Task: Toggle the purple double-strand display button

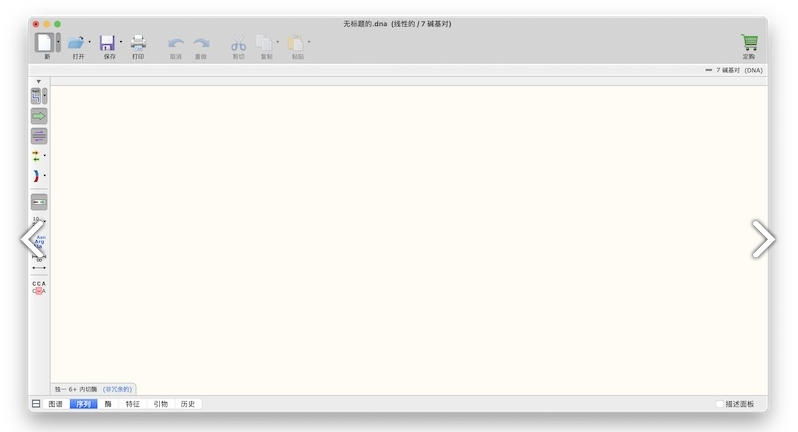Action: click(x=39, y=136)
